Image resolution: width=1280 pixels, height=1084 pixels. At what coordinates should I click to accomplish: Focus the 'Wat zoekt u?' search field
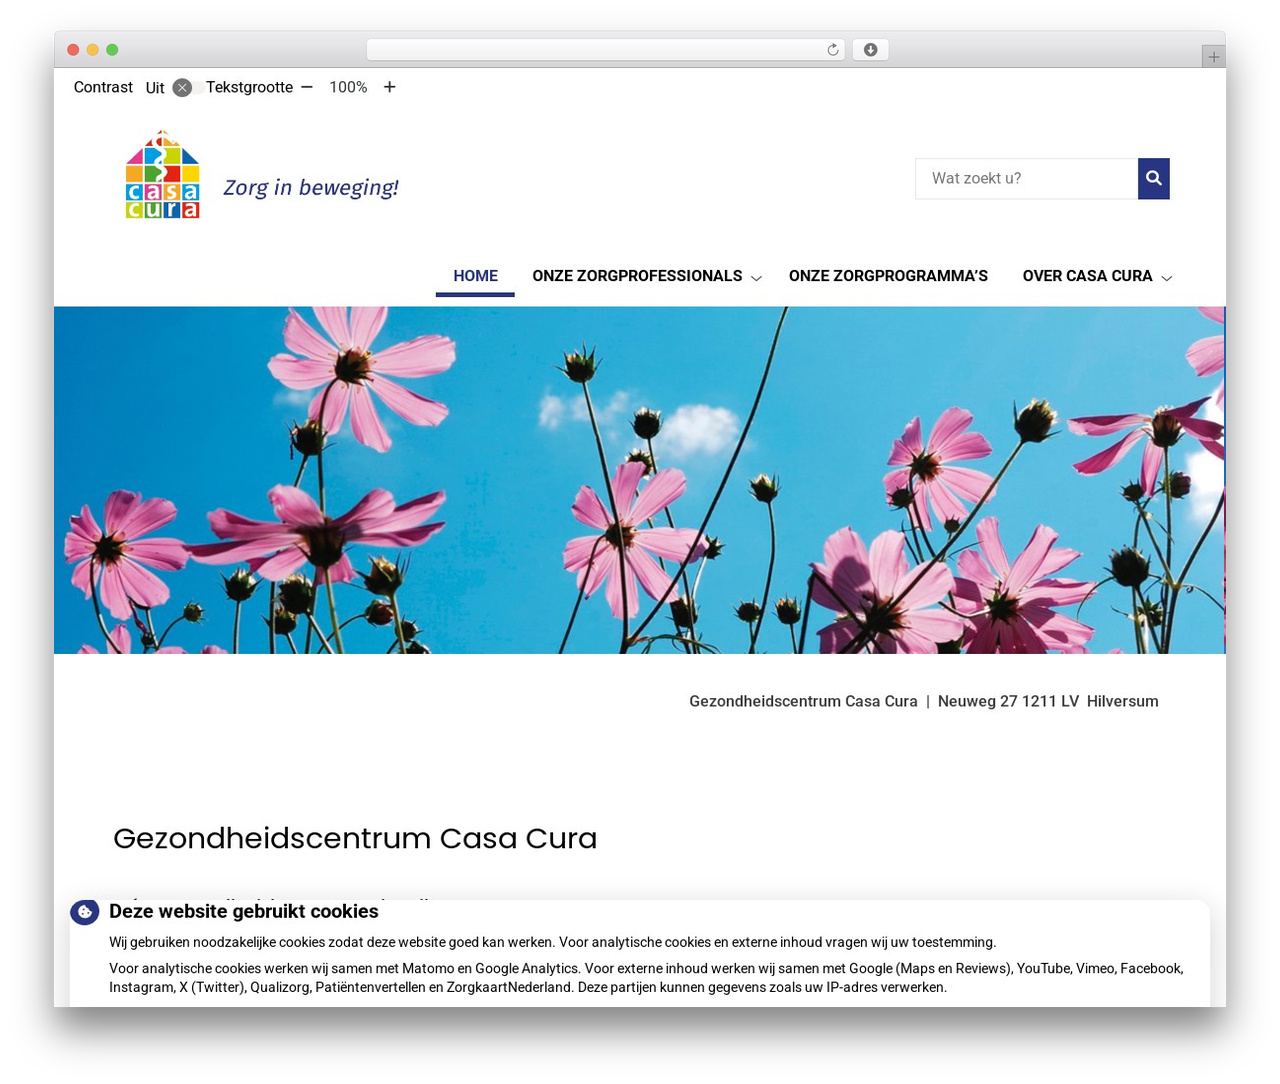point(1026,178)
